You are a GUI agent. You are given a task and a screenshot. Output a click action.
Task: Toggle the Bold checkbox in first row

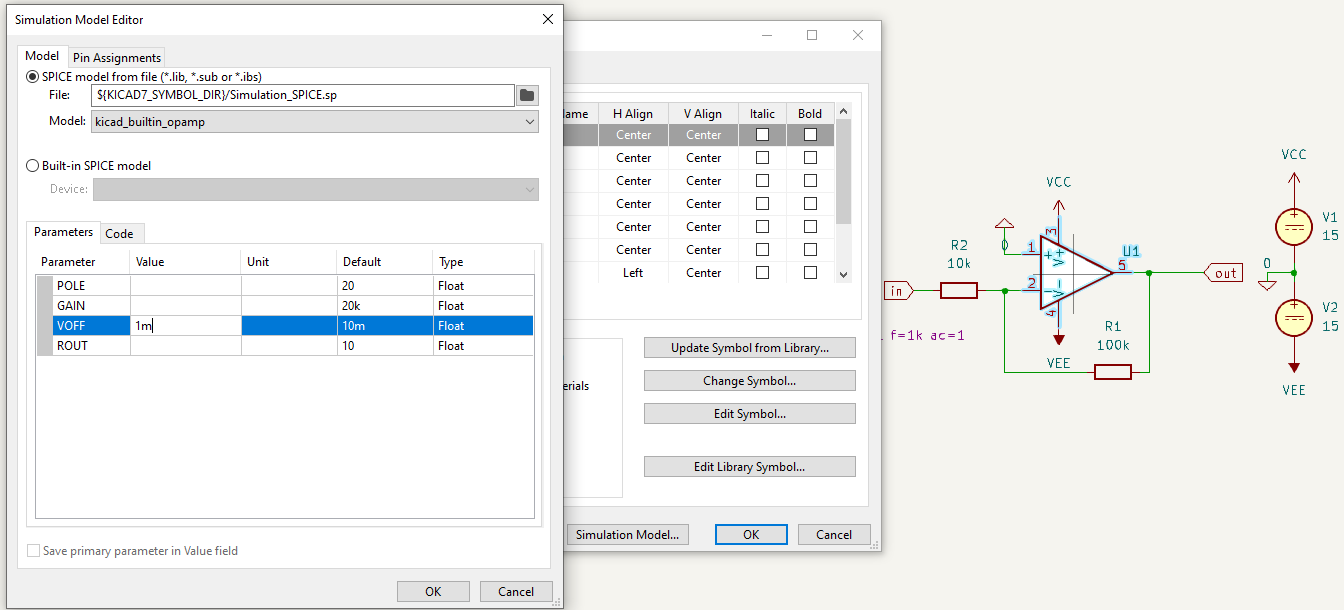810,135
